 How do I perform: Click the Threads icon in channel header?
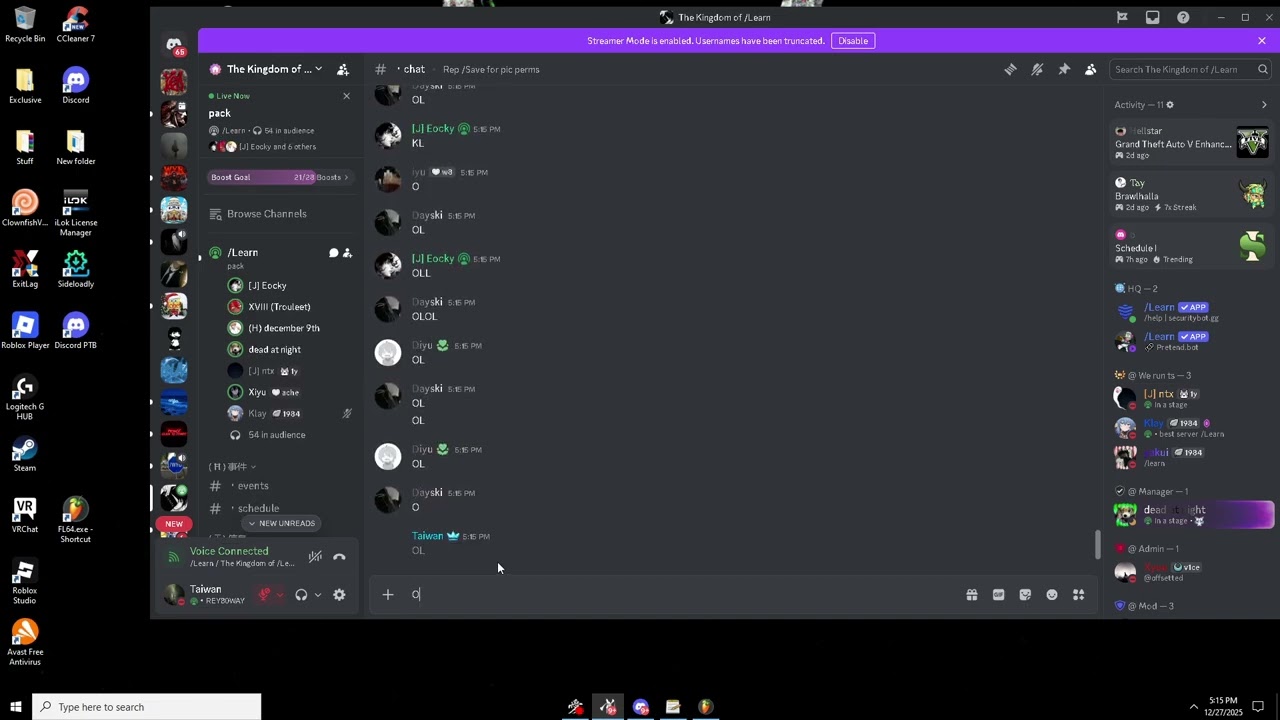[1010, 69]
